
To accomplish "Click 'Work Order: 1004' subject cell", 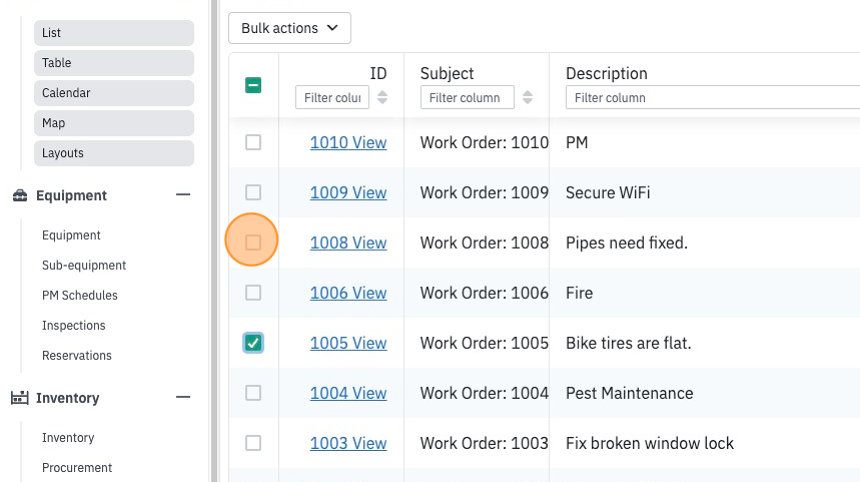I will pyautogui.click(x=484, y=393).
